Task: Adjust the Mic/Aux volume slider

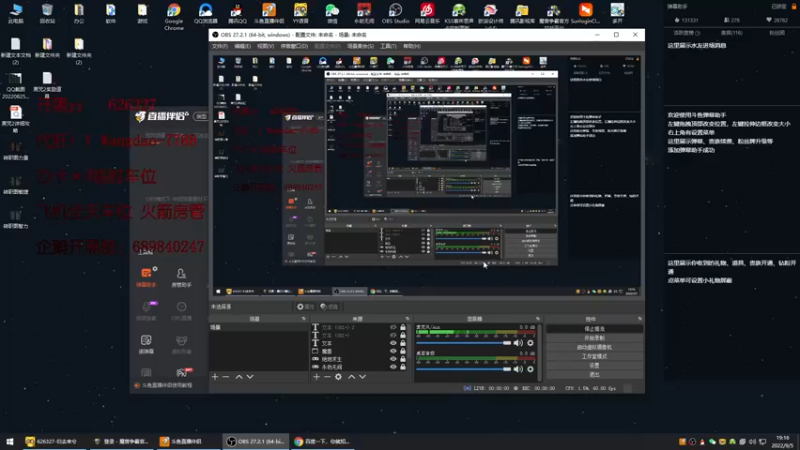Action: (x=464, y=343)
